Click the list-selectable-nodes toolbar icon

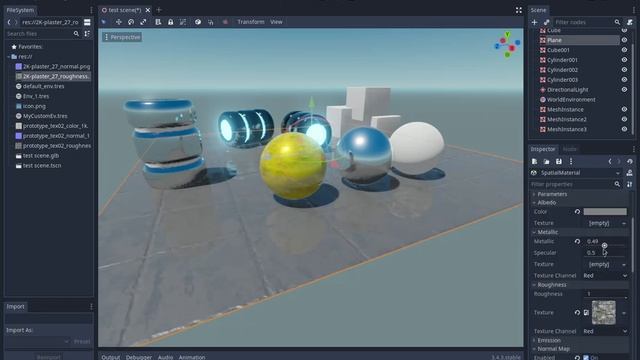158,22
